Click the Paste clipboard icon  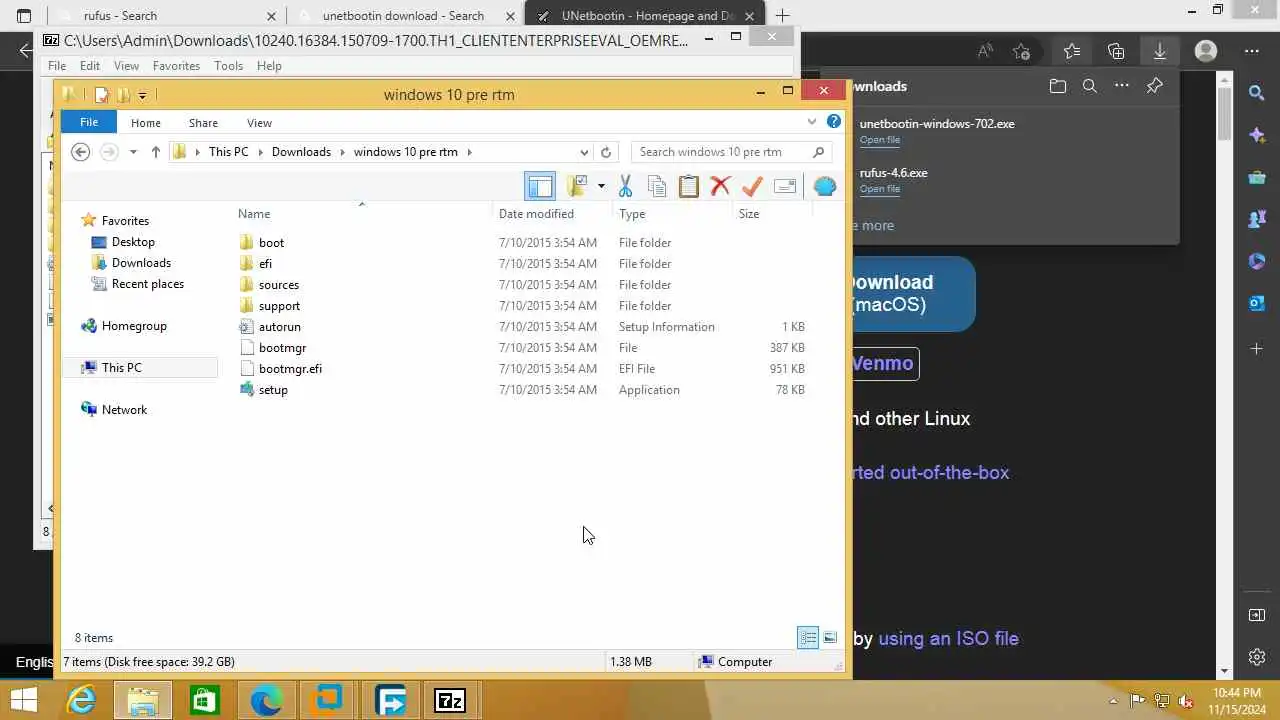coord(689,186)
